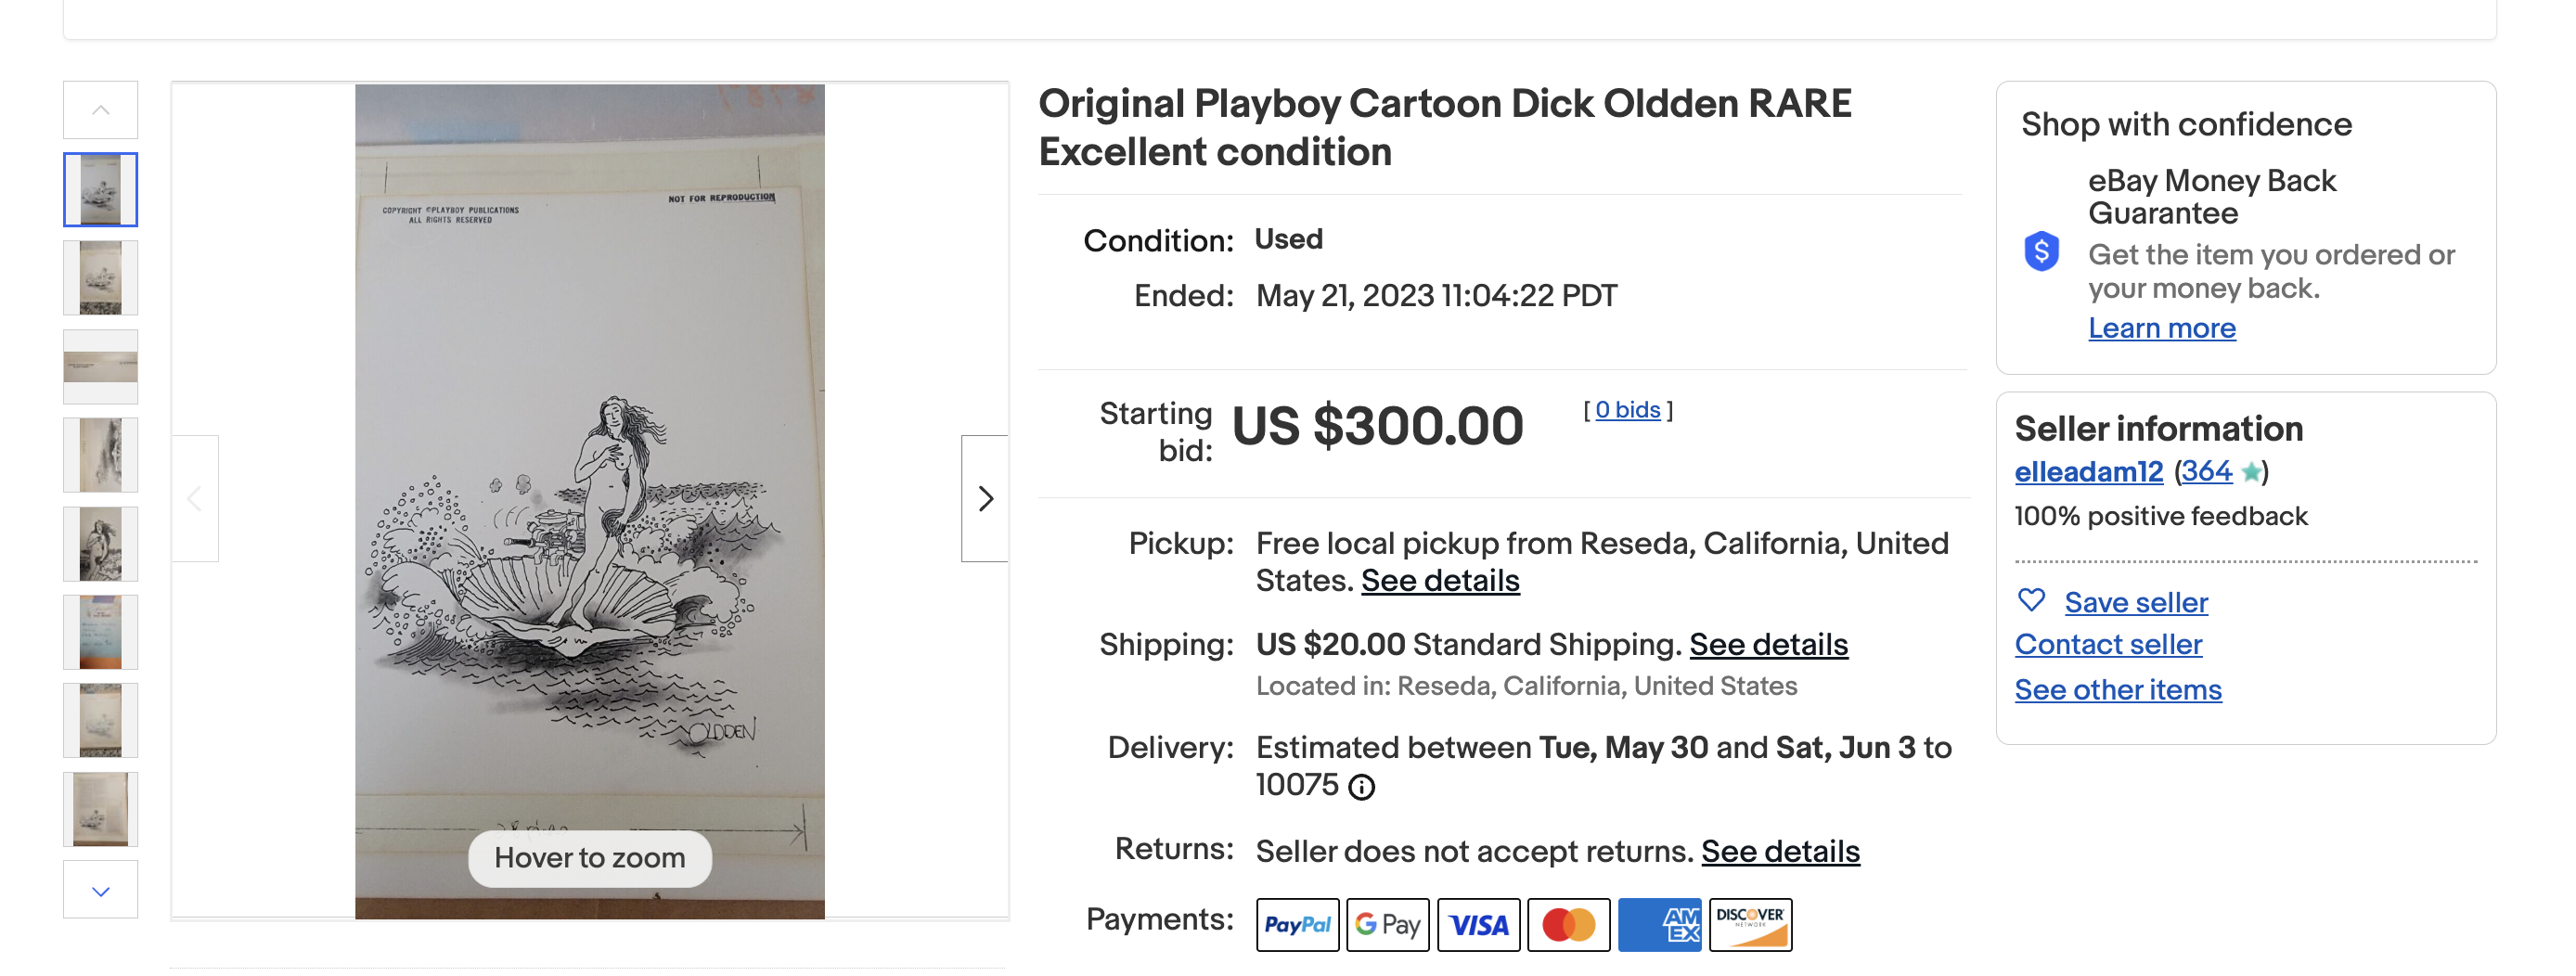This screenshot has width=2576, height=976.
Task: Click the Visa card icon
Action: (1478, 924)
